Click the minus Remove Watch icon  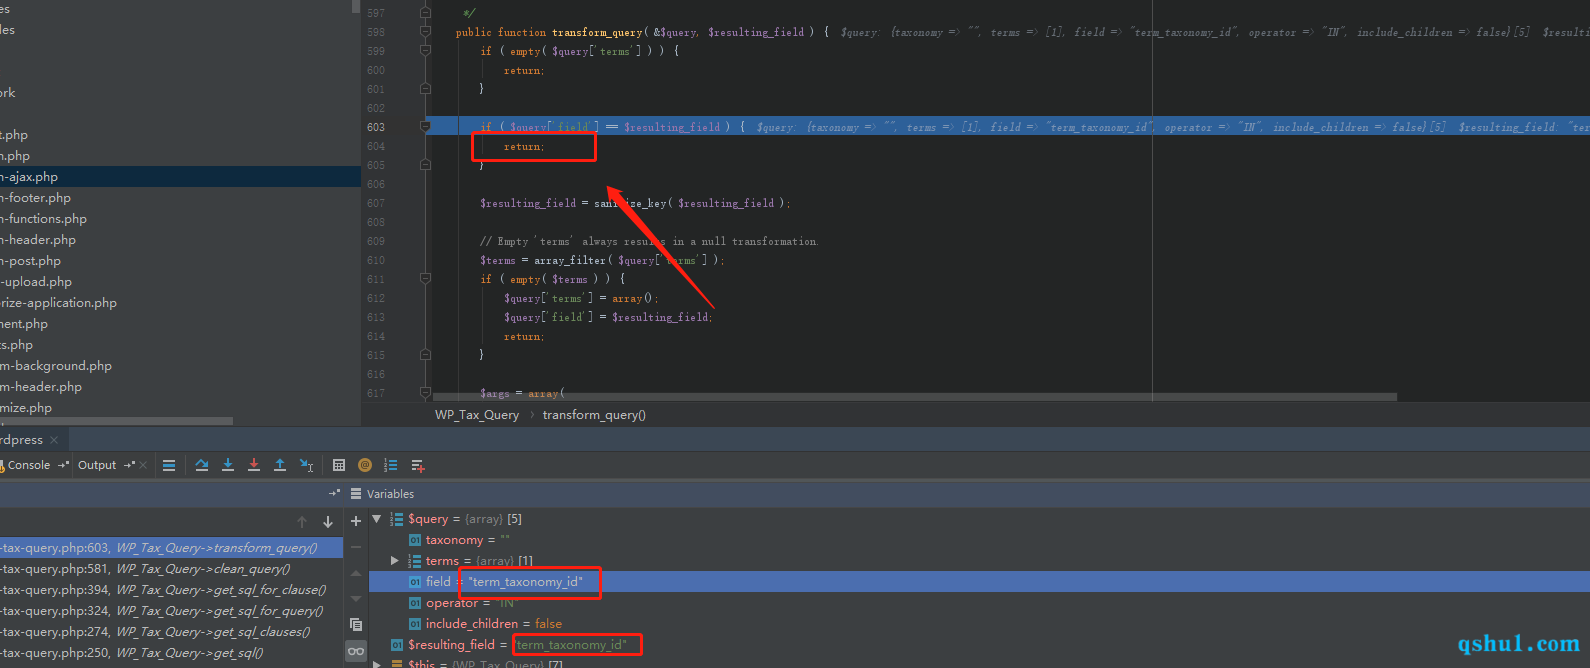pyautogui.click(x=355, y=547)
